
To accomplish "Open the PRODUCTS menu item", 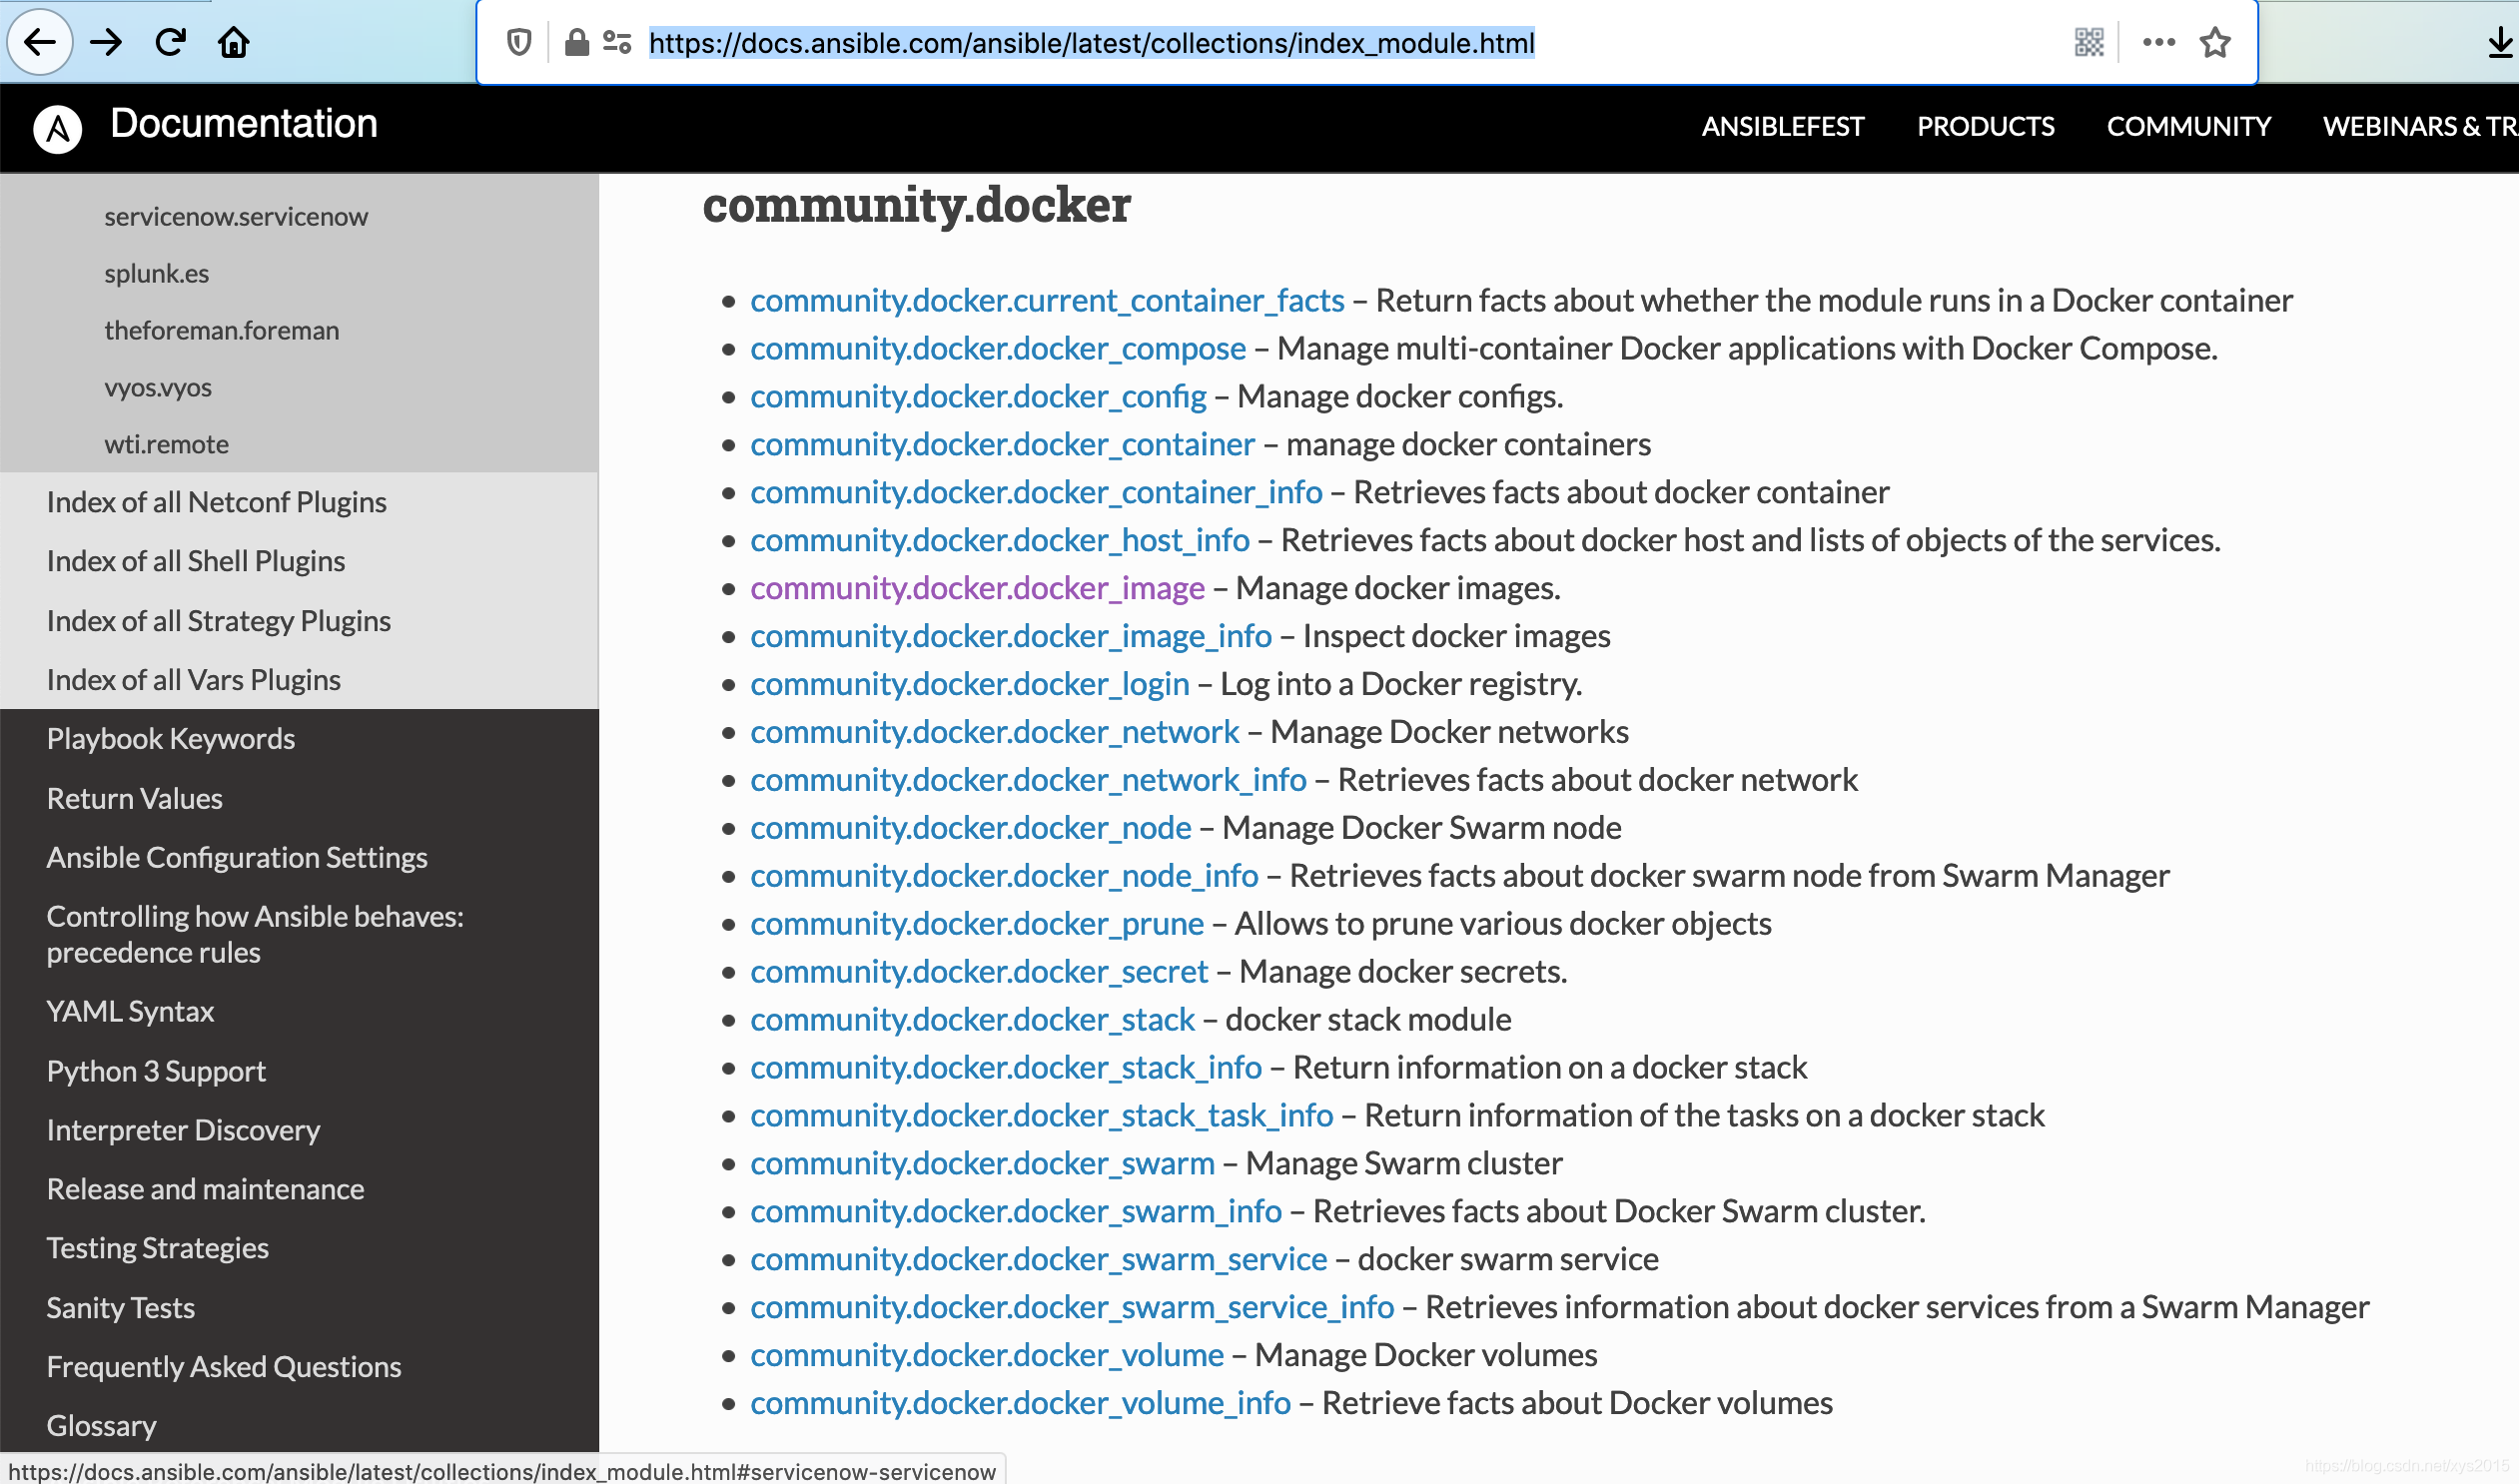I will pos(1986,126).
